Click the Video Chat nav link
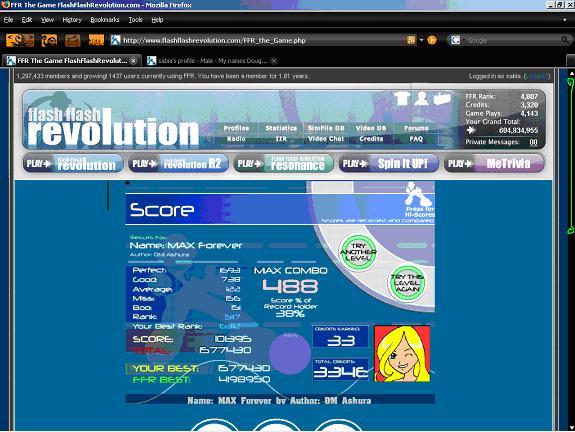 [326, 139]
